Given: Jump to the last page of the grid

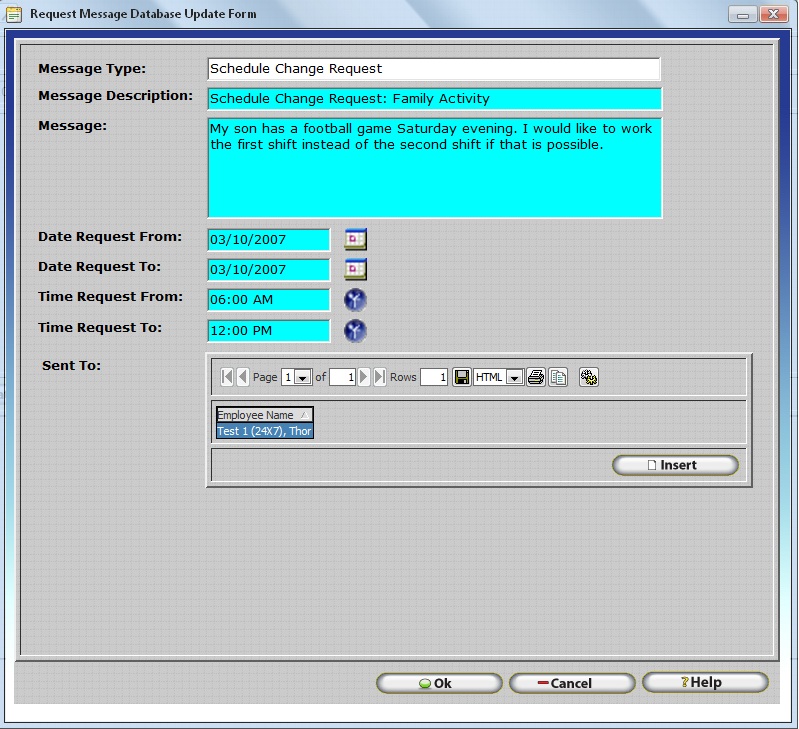Looking at the screenshot, I should coord(379,377).
